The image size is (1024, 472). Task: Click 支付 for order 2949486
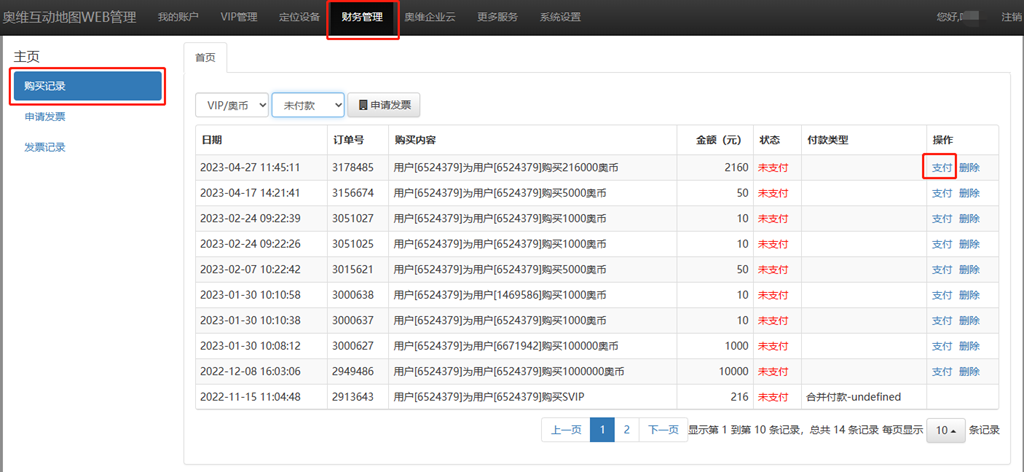942,371
